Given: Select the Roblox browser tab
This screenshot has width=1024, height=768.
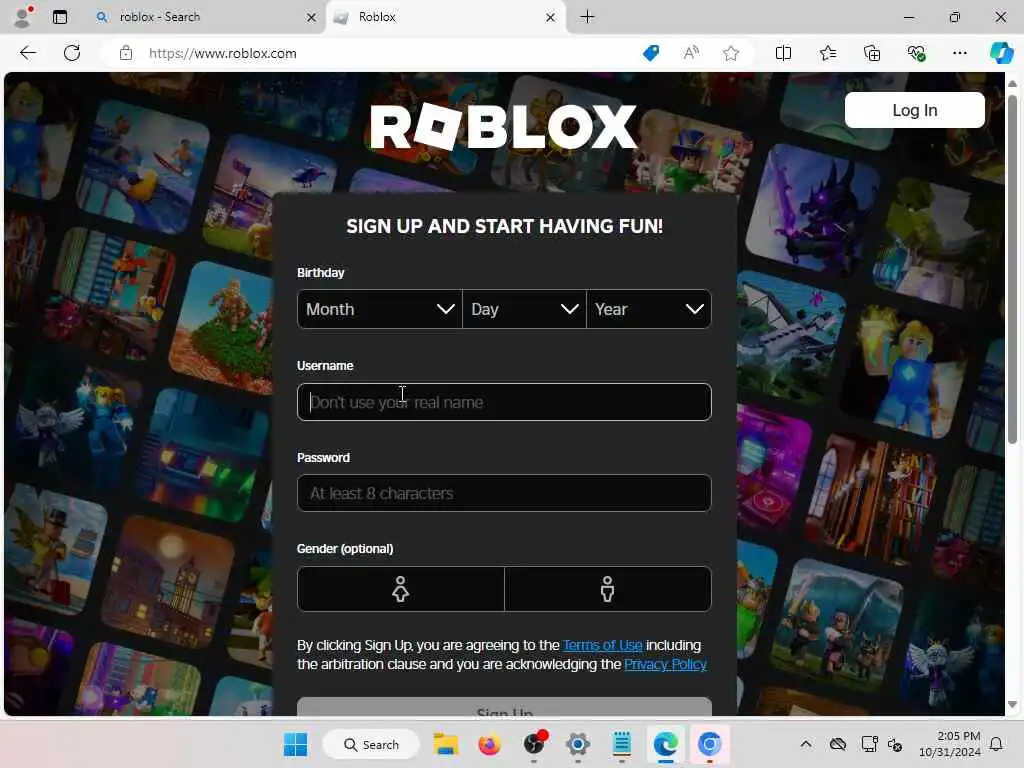Looking at the screenshot, I should pos(445,17).
